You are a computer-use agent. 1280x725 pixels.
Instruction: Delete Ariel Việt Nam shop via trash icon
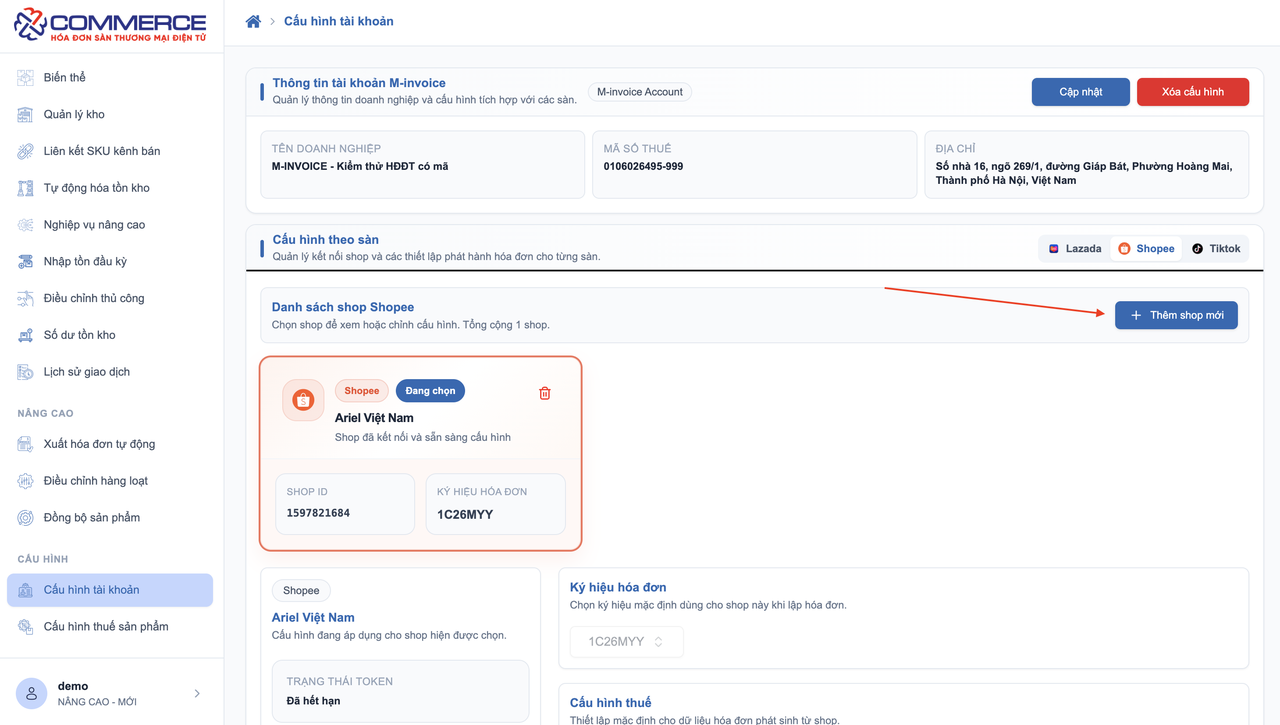pyautogui.click(x=545, y=393)
